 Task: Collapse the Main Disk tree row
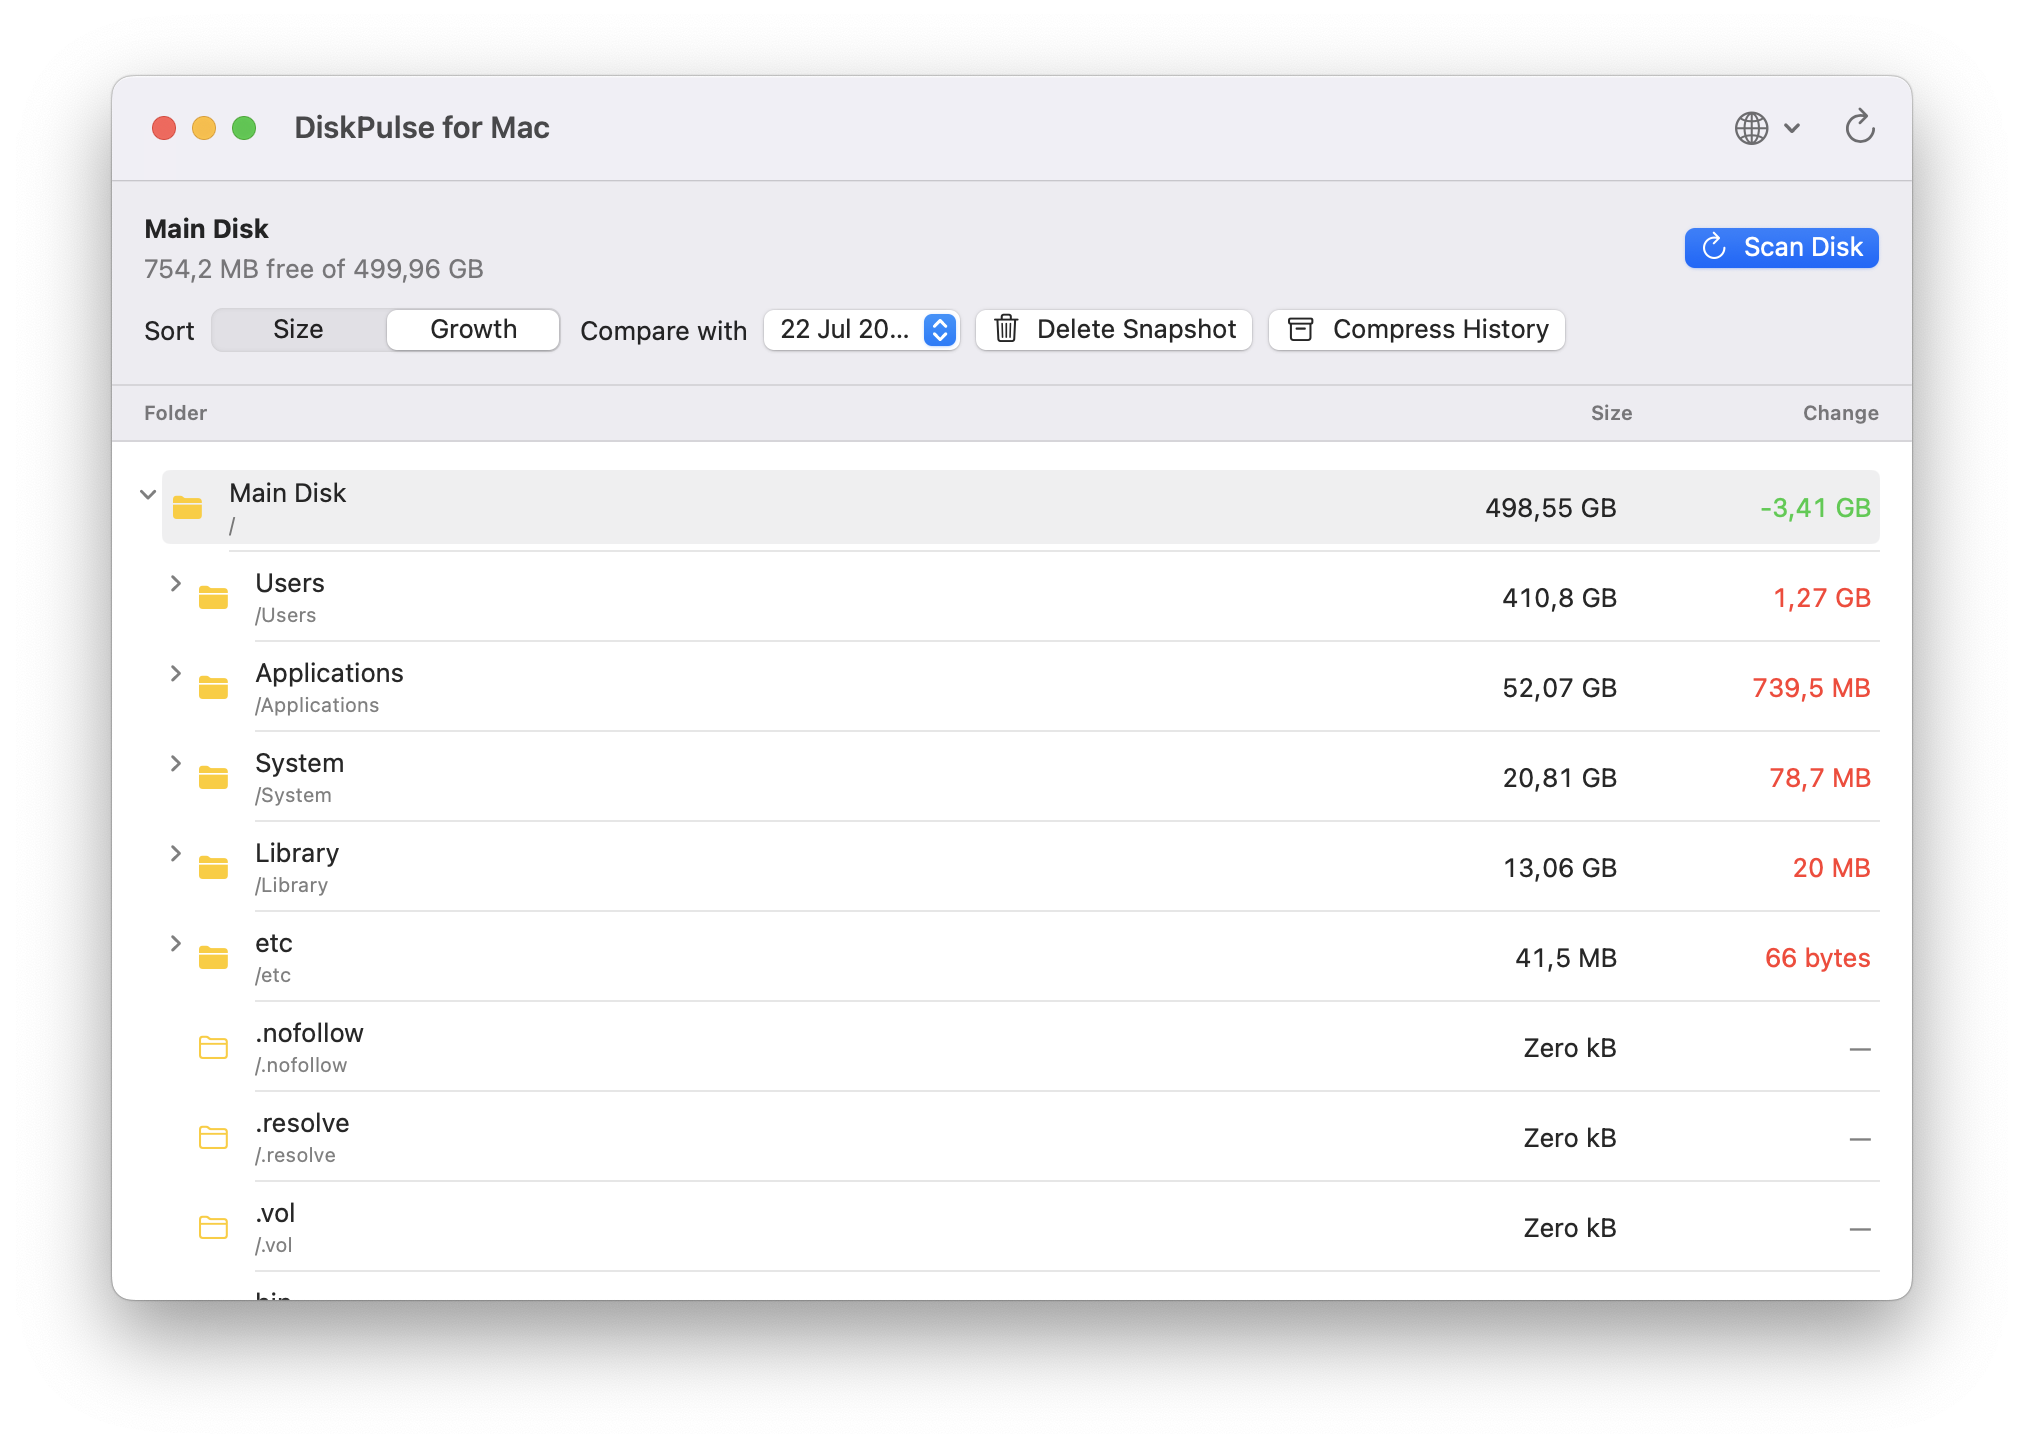tap(148, 494)
